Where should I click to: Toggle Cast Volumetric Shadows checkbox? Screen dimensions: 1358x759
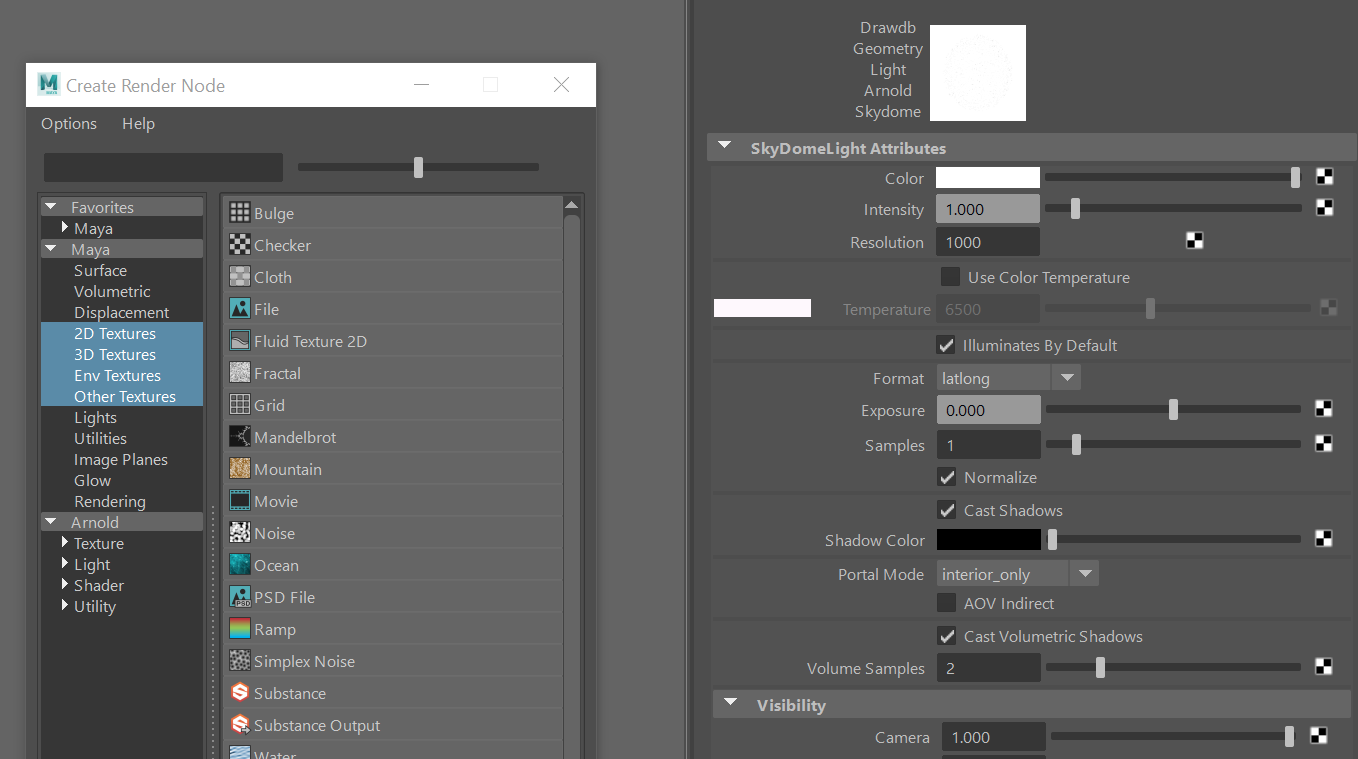[947, 636]
